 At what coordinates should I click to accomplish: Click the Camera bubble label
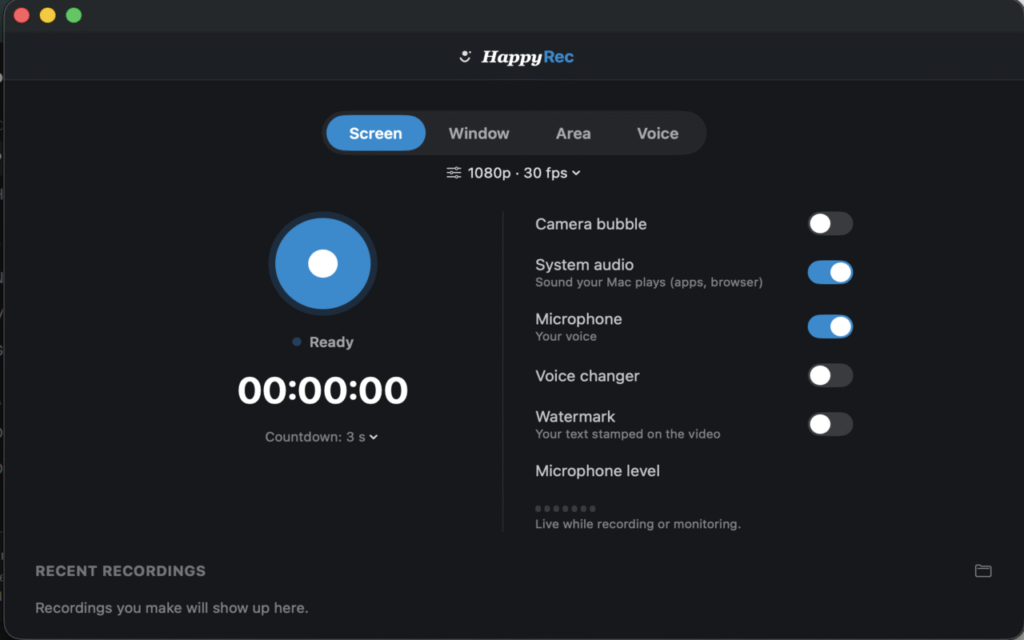click(591, 224)
